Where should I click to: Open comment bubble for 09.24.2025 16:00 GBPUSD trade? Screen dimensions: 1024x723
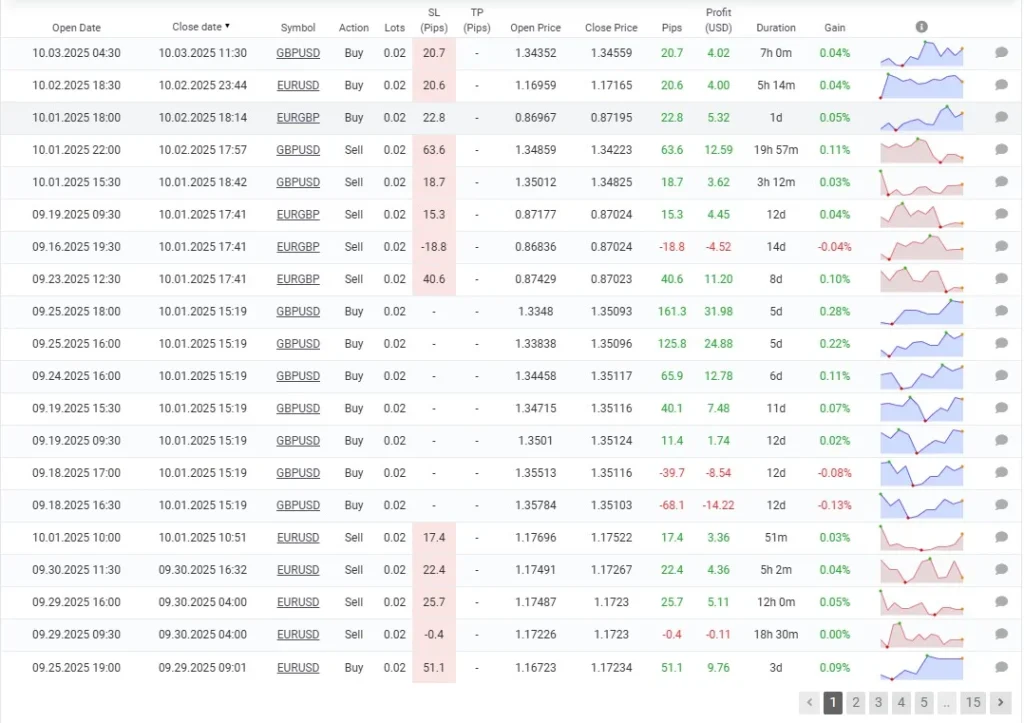1001,376
